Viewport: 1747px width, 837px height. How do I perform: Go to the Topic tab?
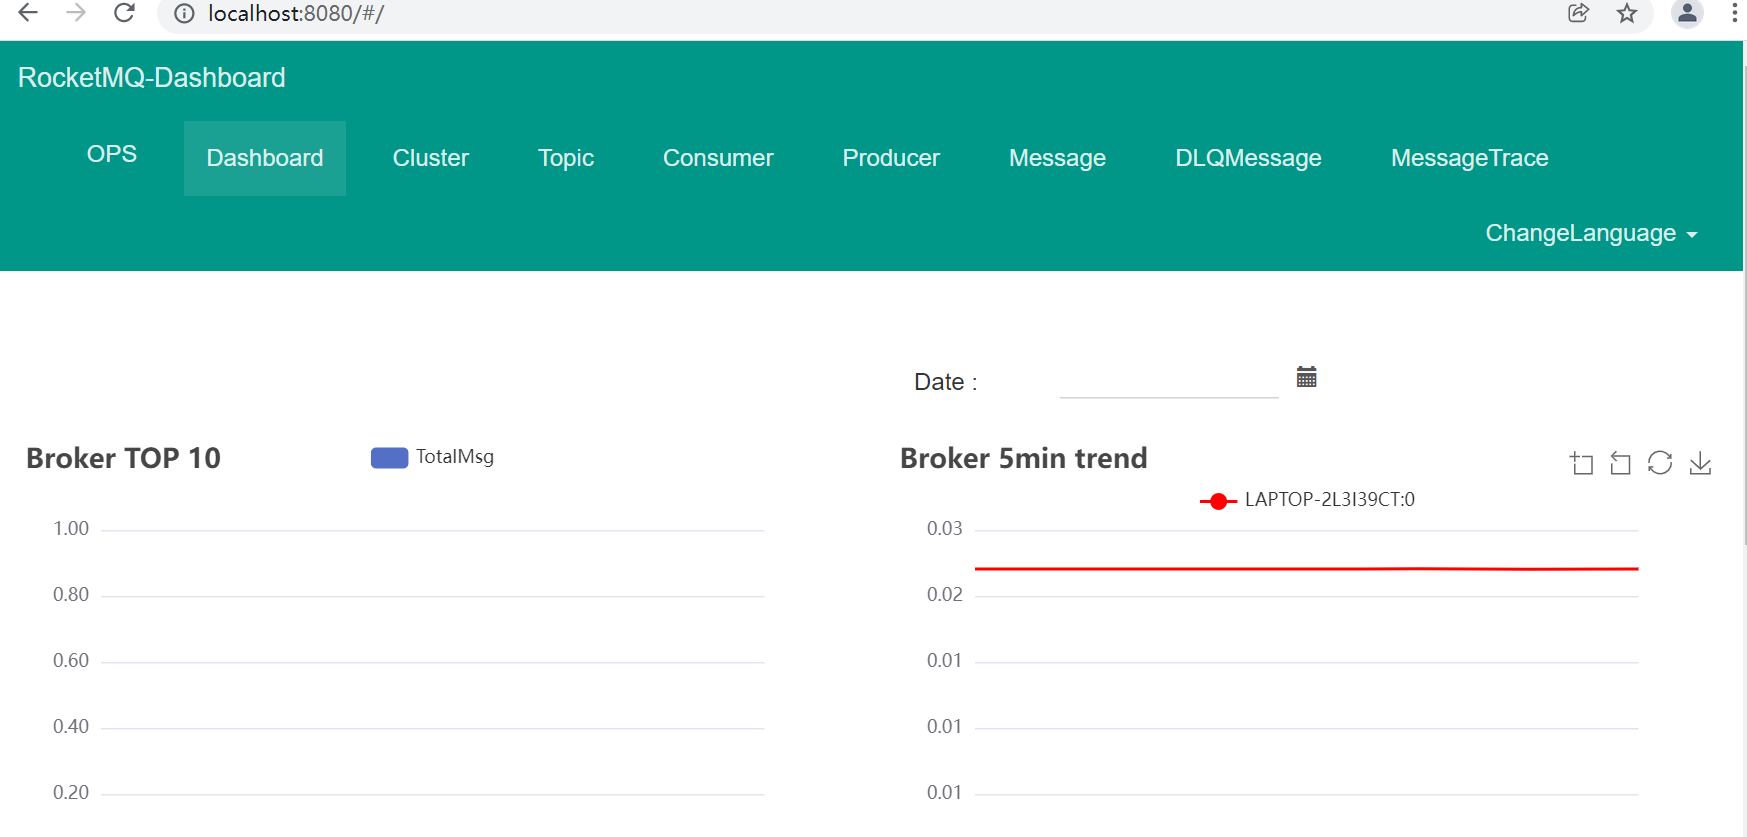pos(566,158)
